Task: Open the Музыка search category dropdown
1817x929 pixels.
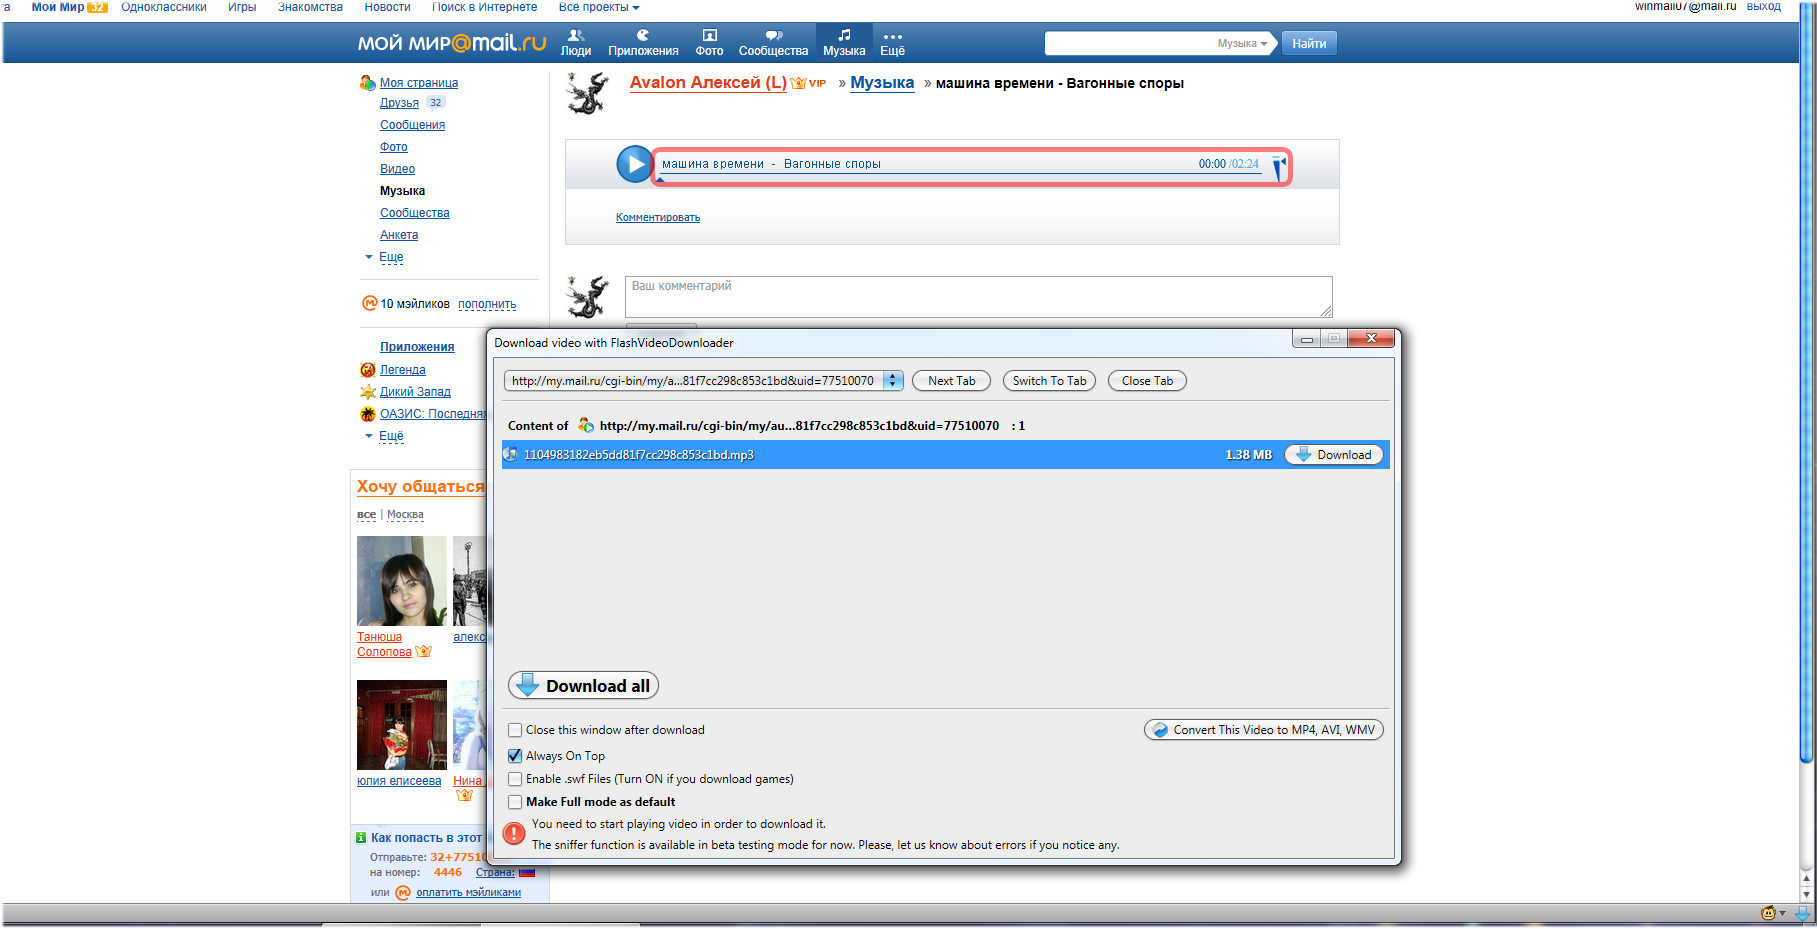Action: (1242, 44)
